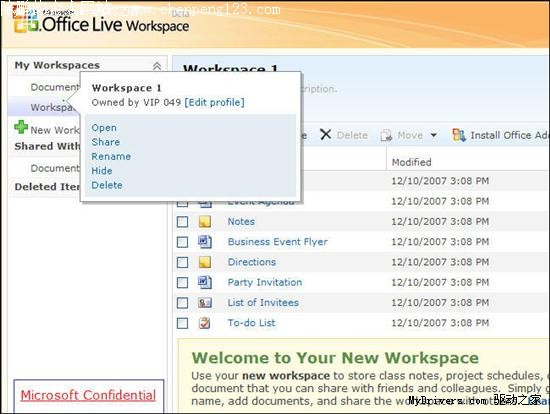Open the Move dropdown arrow
This screenshot has height=414, width=550.
434,135
